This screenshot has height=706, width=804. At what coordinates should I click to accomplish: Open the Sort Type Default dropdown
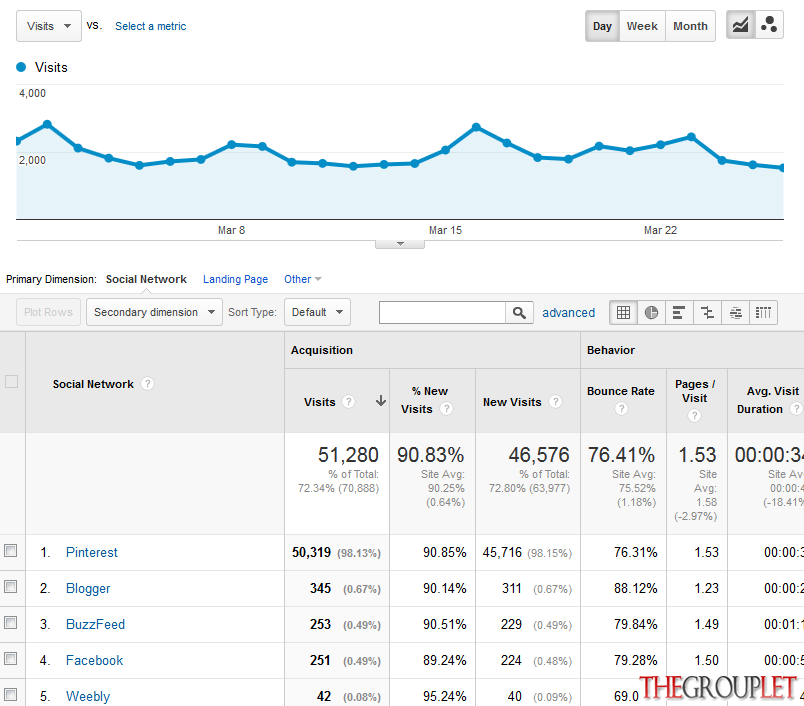(317, 312)
